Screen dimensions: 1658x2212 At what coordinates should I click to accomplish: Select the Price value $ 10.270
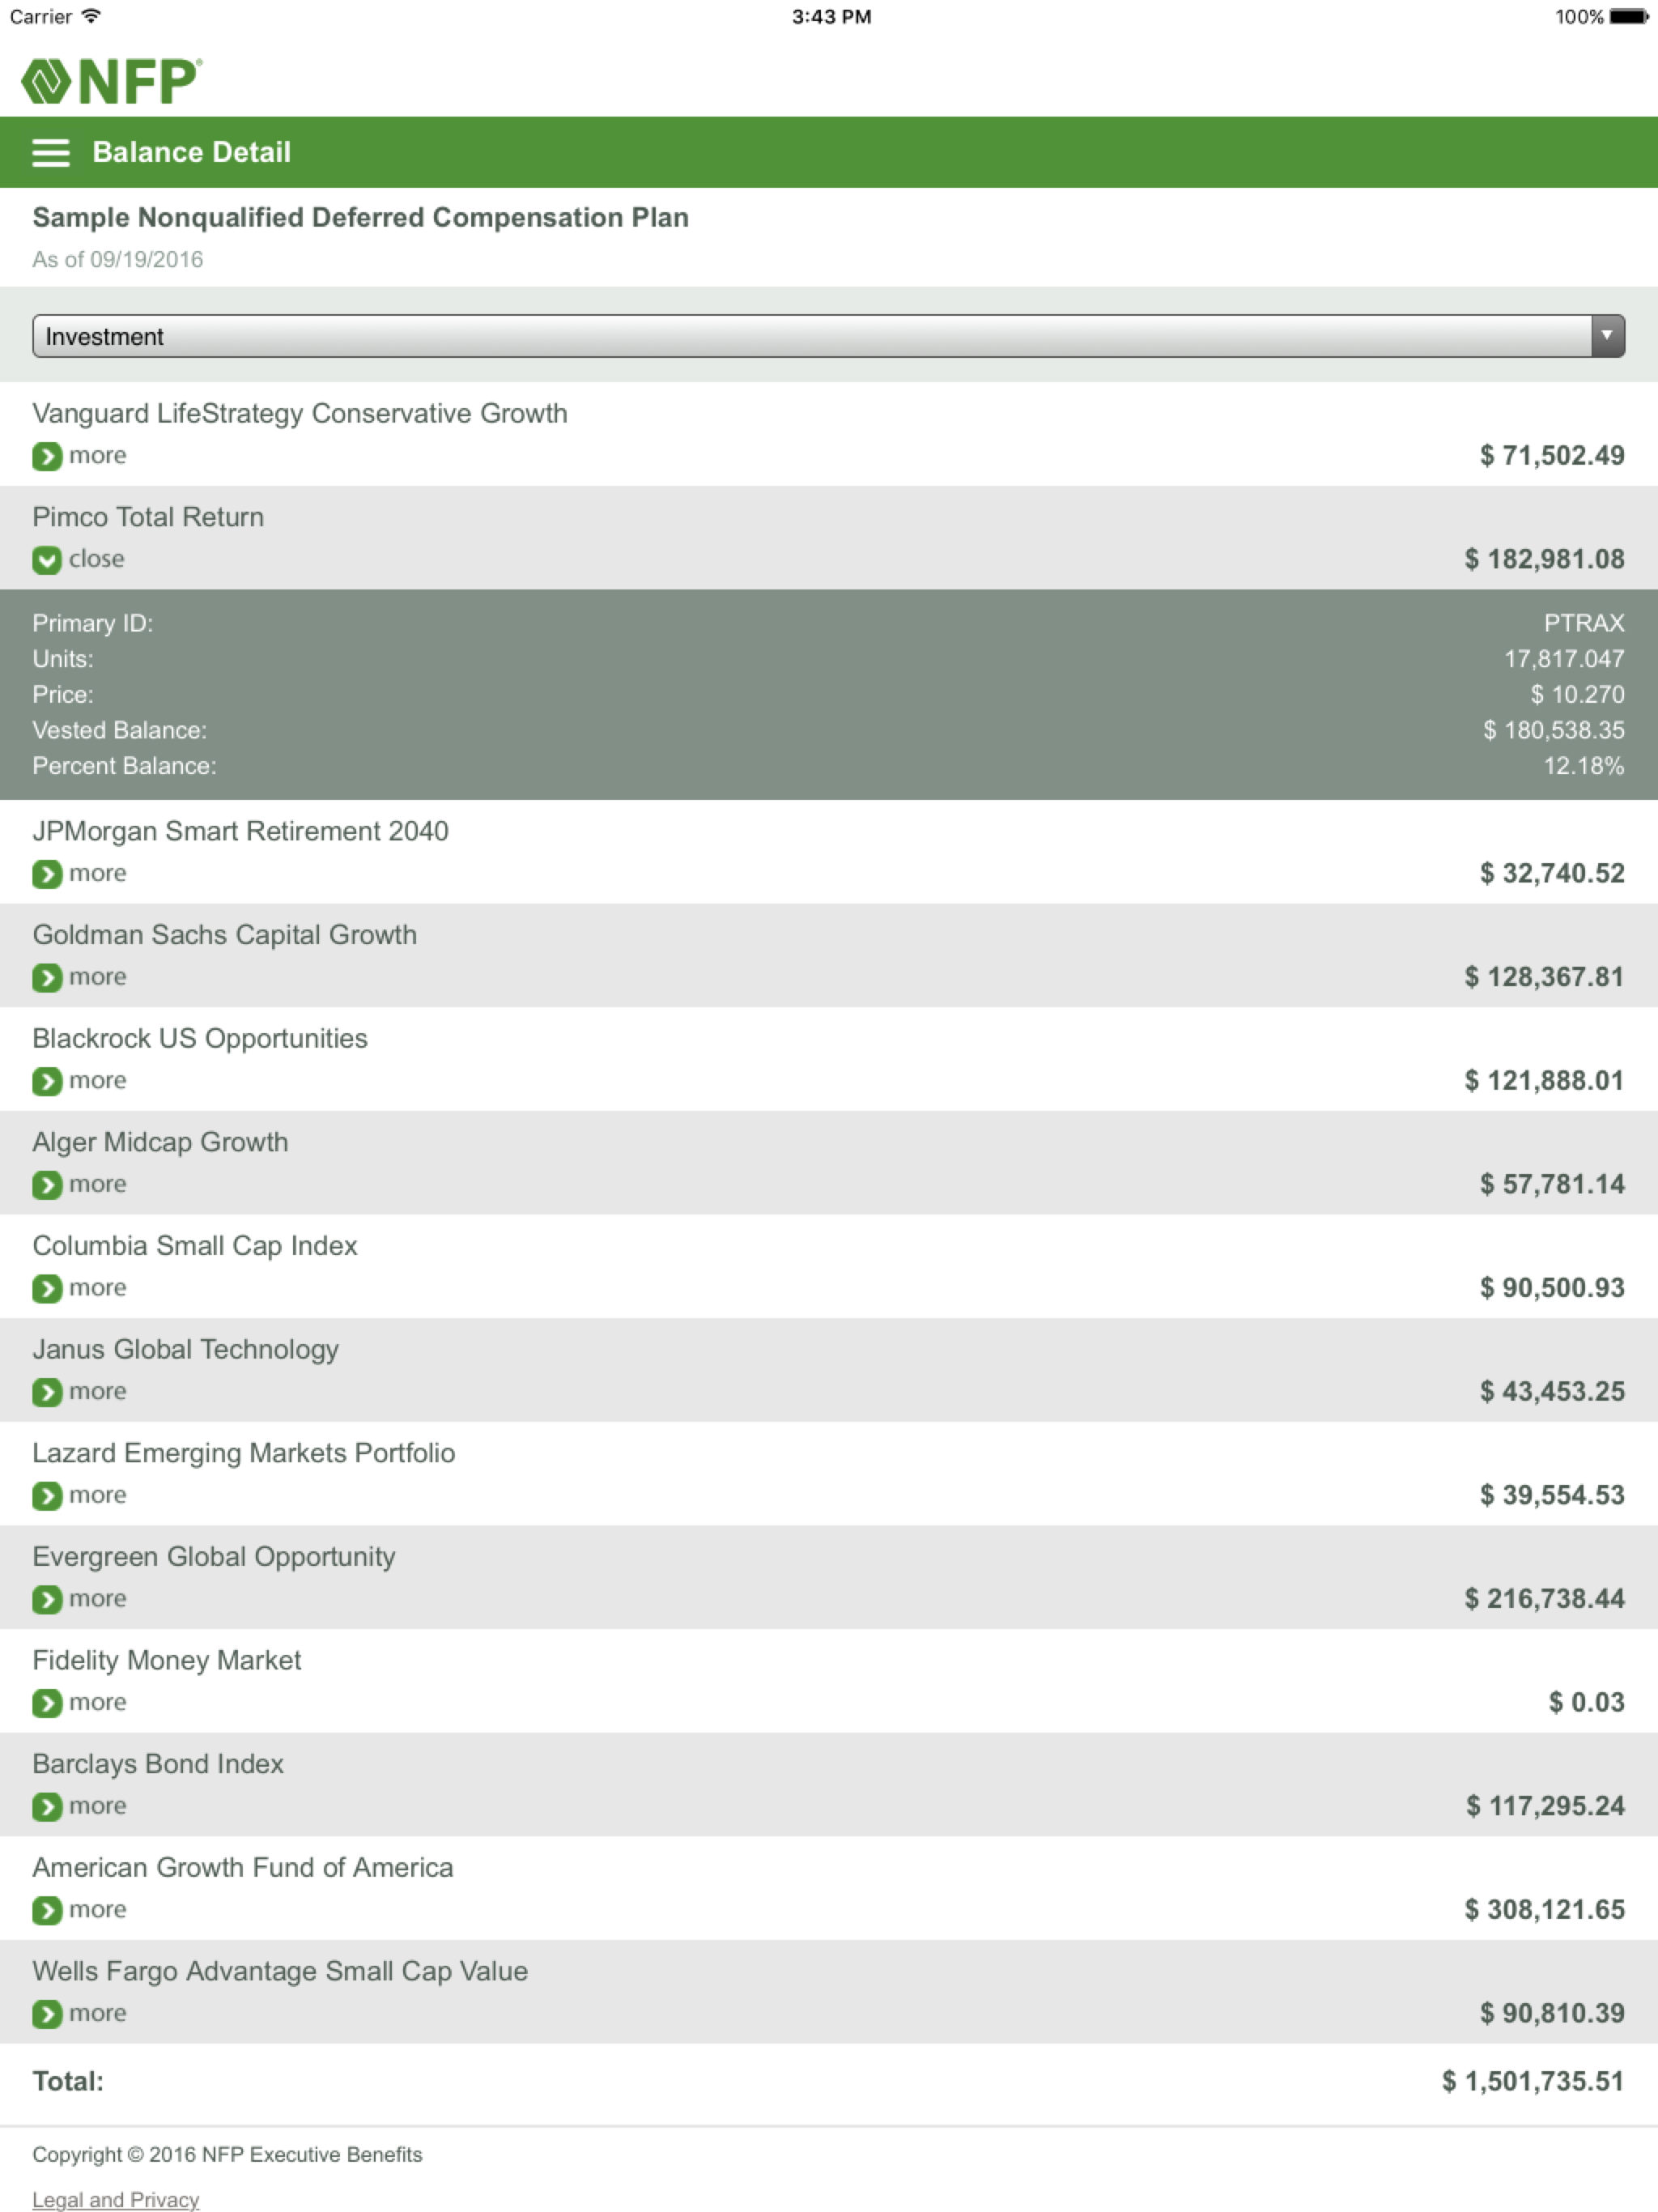coord(1577,694)
